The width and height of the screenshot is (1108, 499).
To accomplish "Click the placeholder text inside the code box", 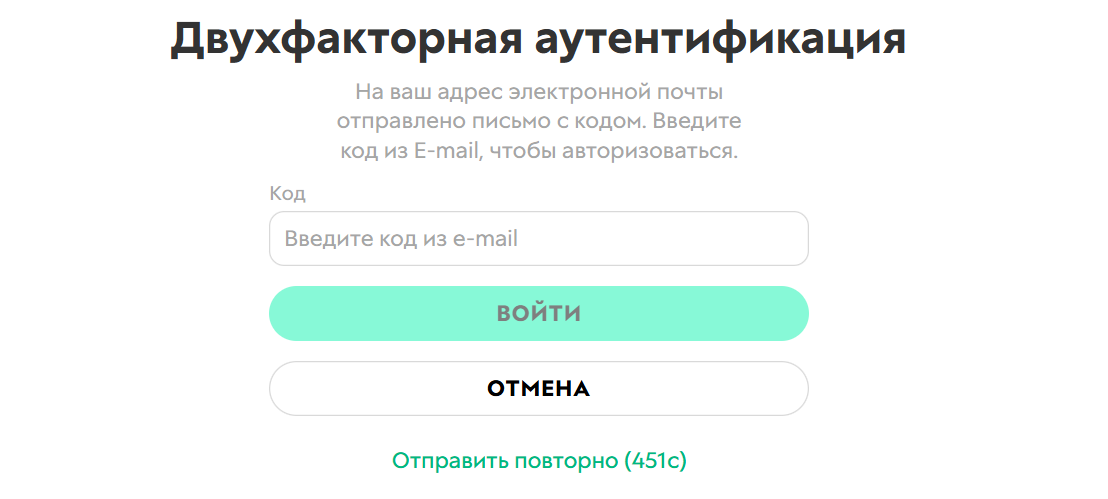I will click(x=401, y=240).
